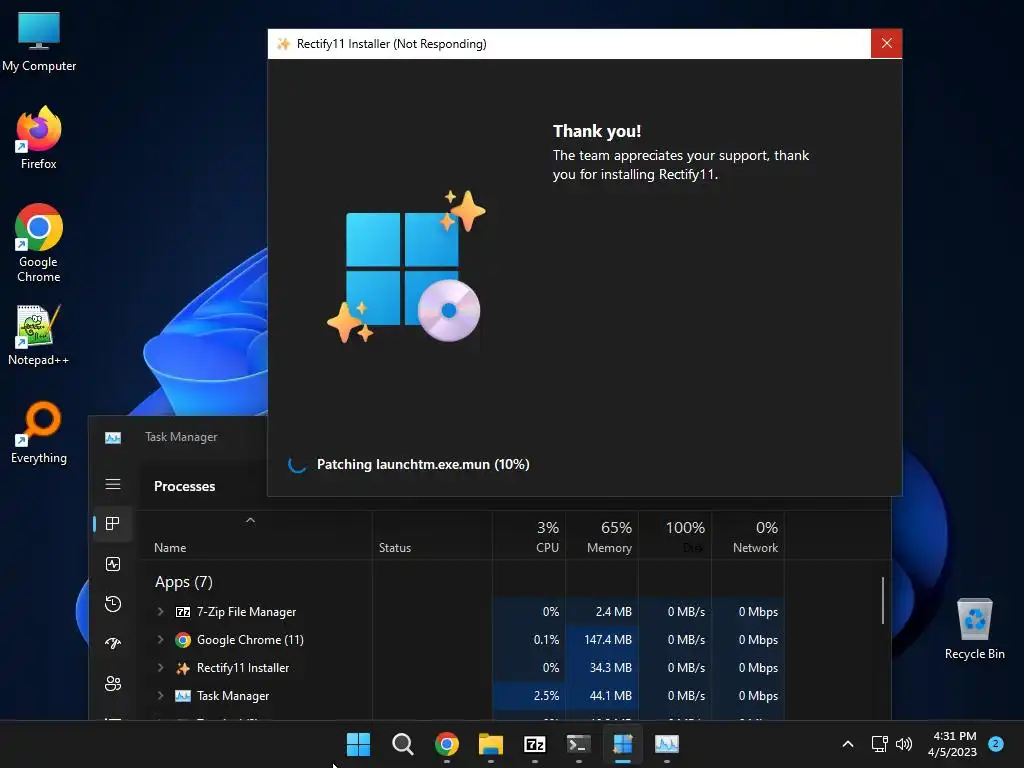Open the network tray icon
This screenshot has width=1024, height=768.
click(x=880, y=744)
